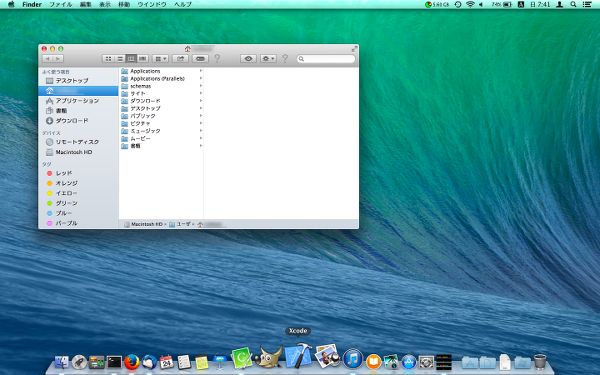Open the 表示 menu

(105, 5)
